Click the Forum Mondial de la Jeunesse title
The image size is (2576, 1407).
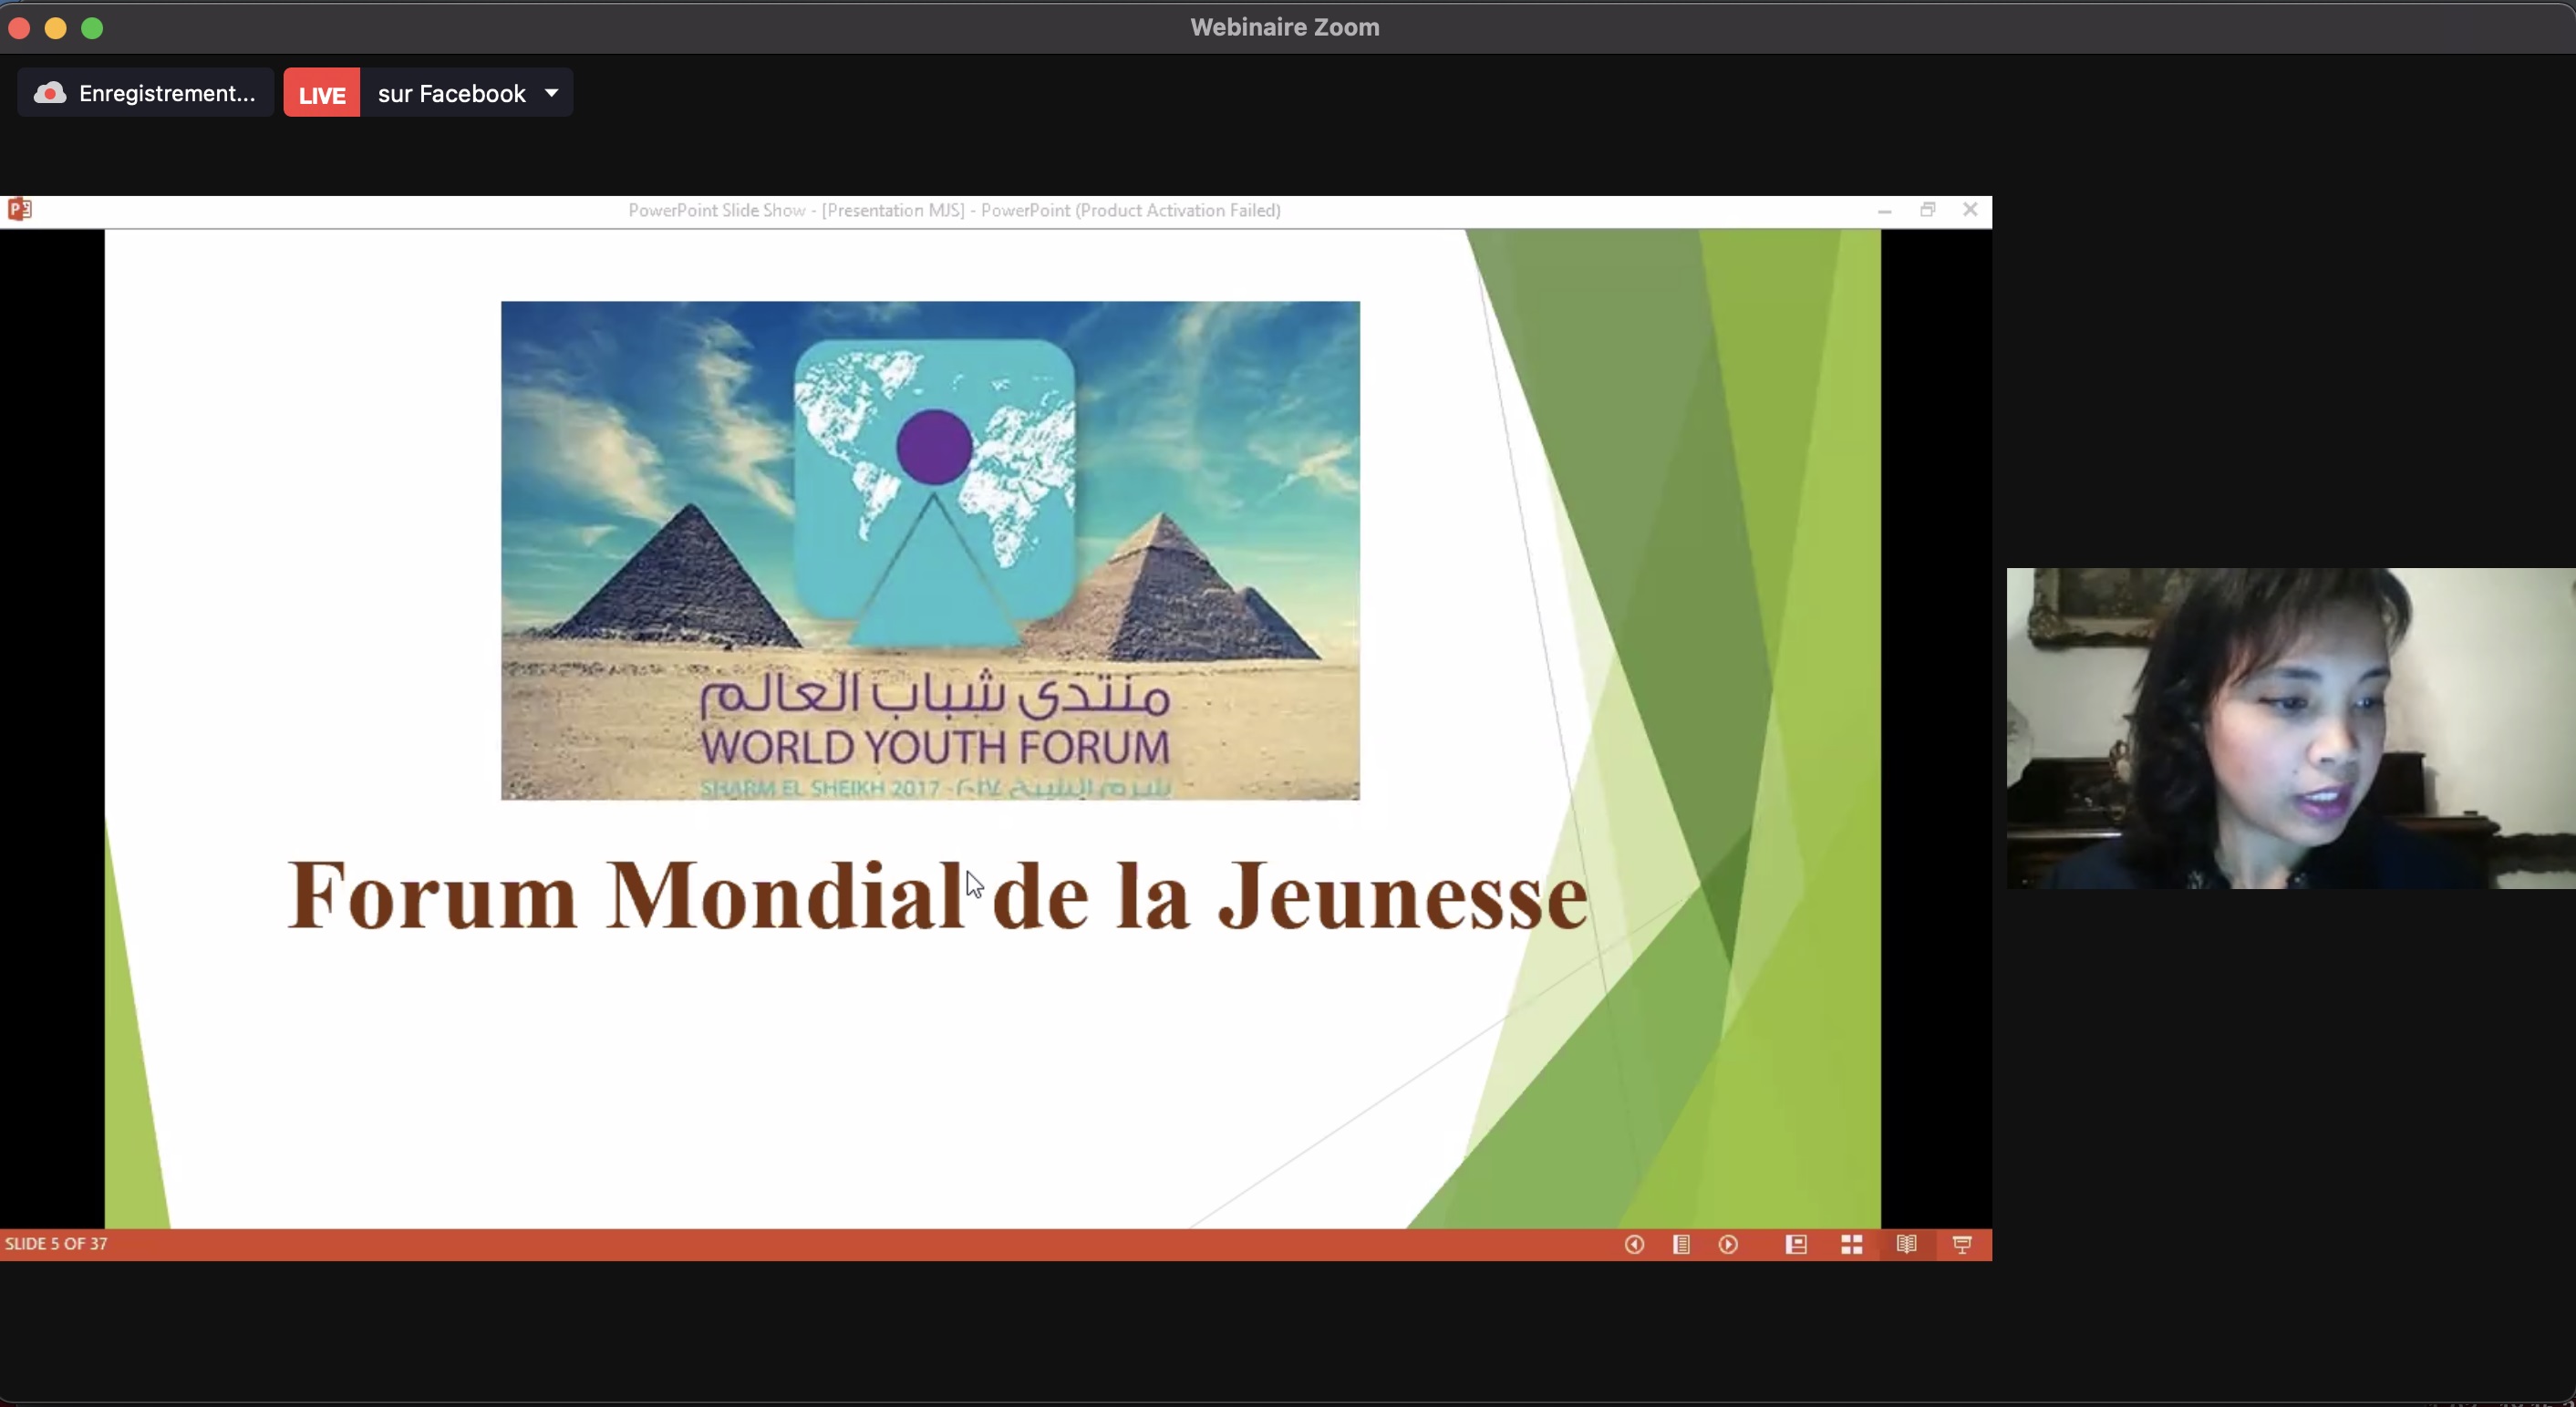pyautogui.click(x=937, y=895)
